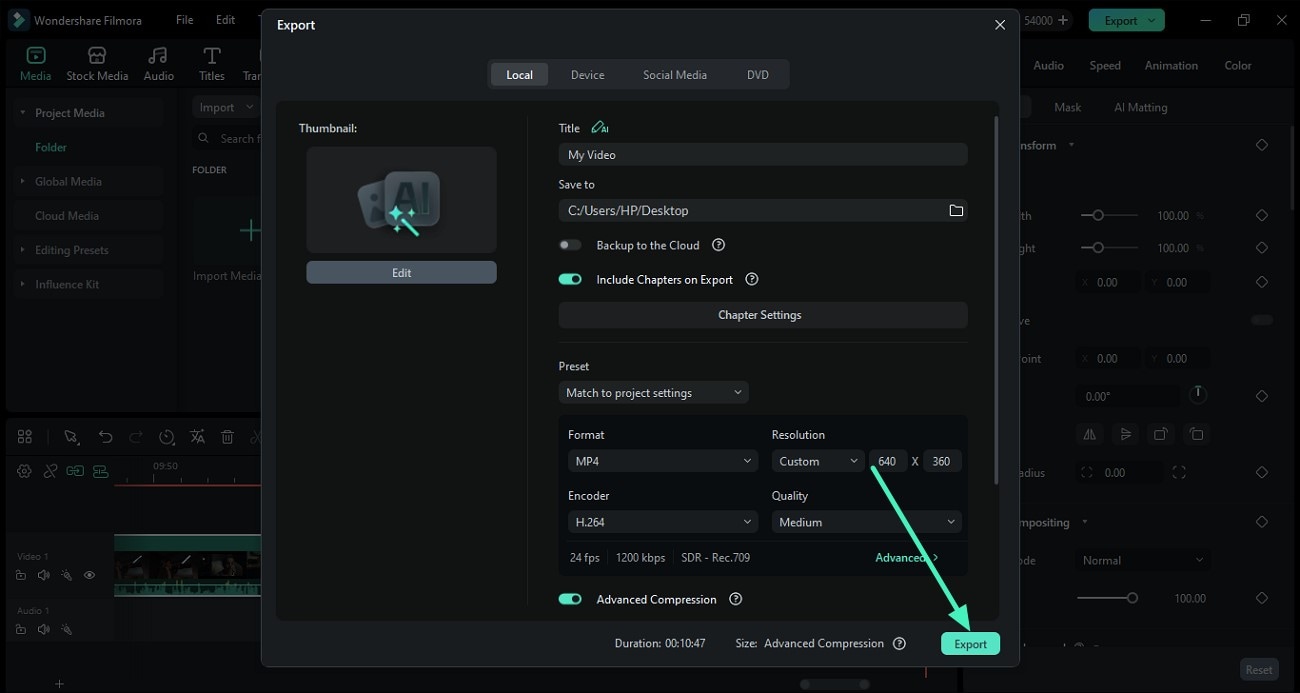Image resolution: width=1300 pixels, height=693 pixels.
Task: Click the unlink clips icon in timeline
Action: pos(50,471)
